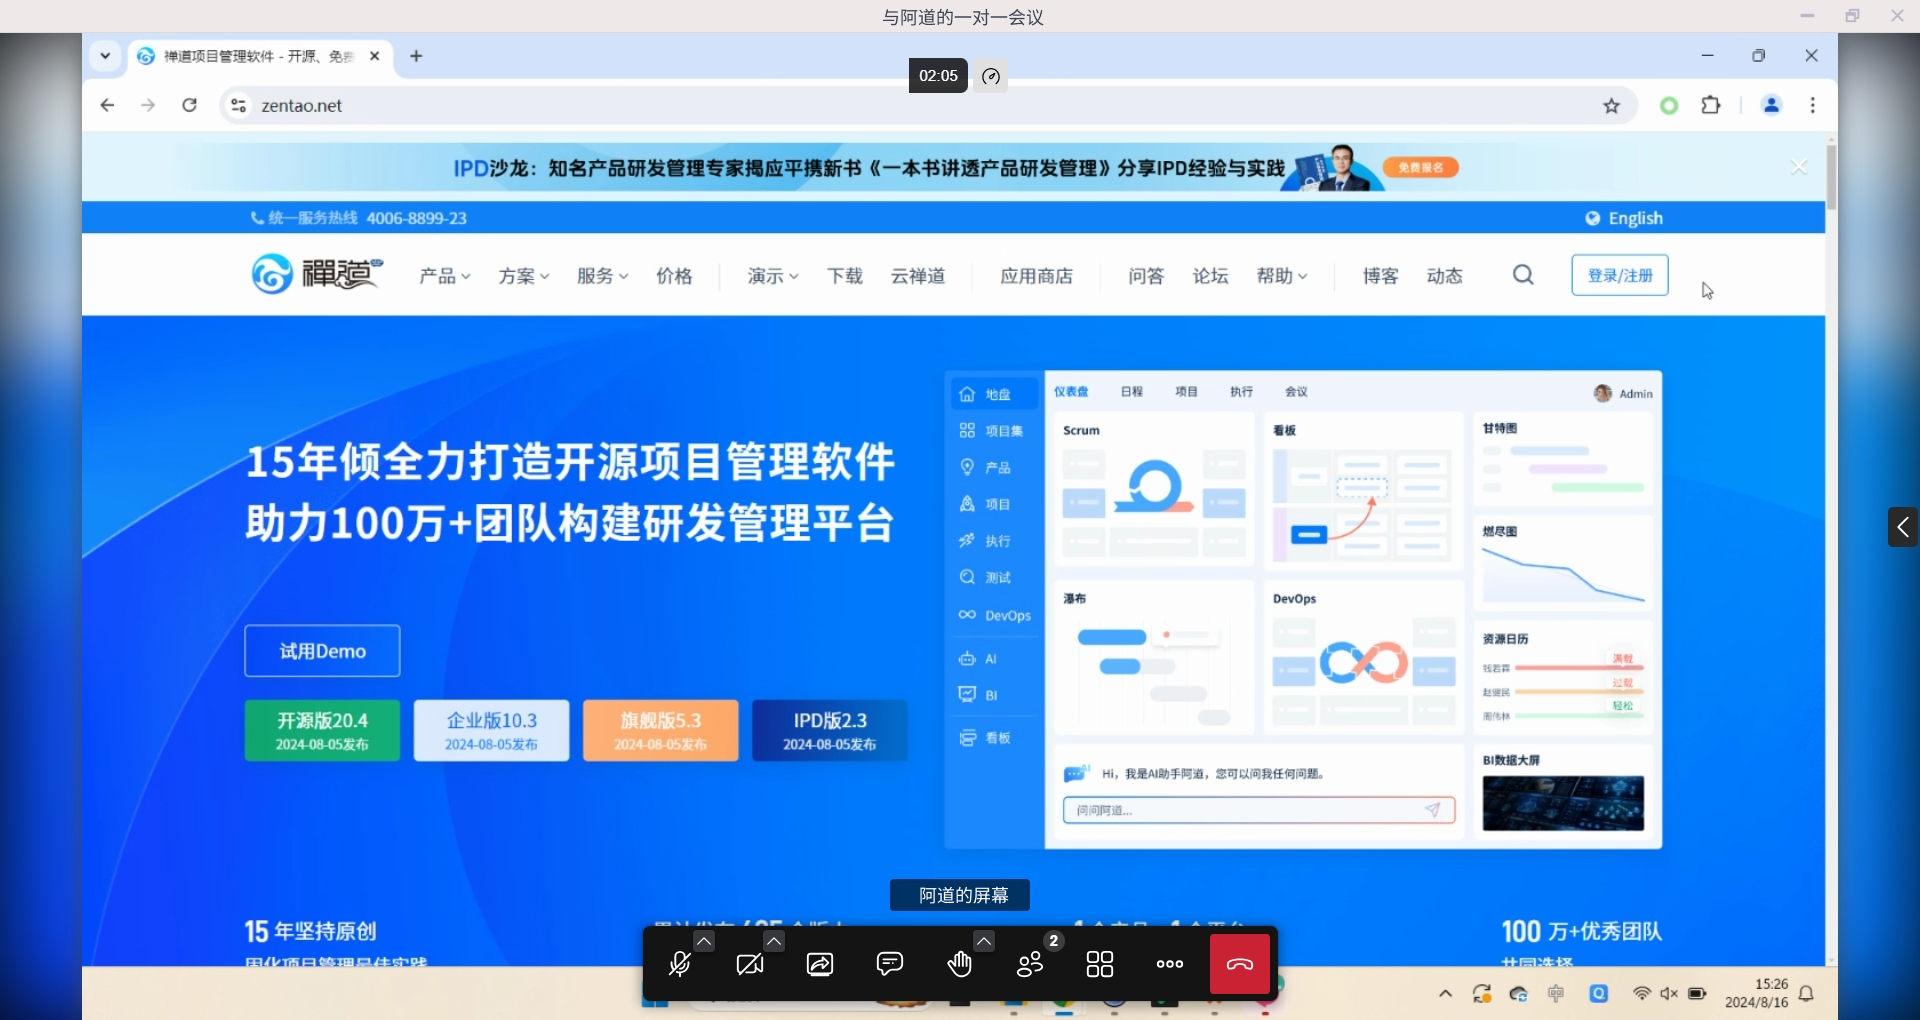Turn on the camera in the meeting toolbar
Screen dimensions: 1920x1020
click(750, 964)
